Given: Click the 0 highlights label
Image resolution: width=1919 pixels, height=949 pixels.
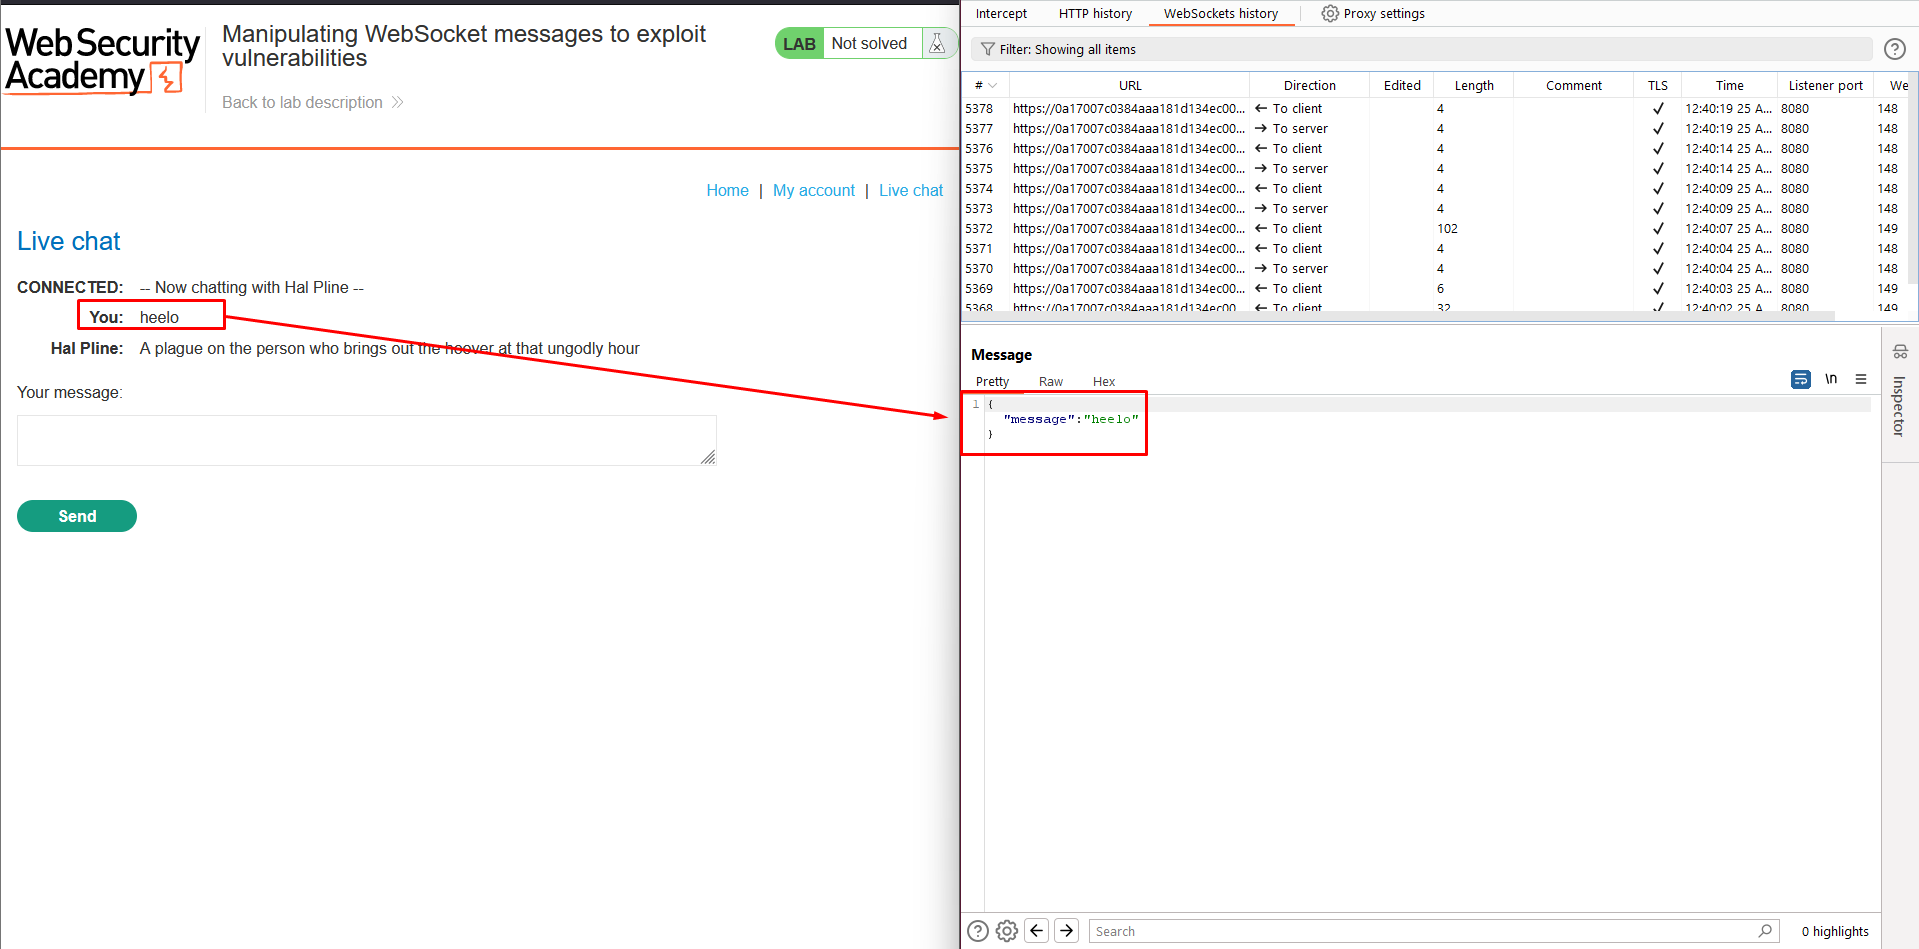Looking at the screenshot, I should click(x=1835, y=931).
